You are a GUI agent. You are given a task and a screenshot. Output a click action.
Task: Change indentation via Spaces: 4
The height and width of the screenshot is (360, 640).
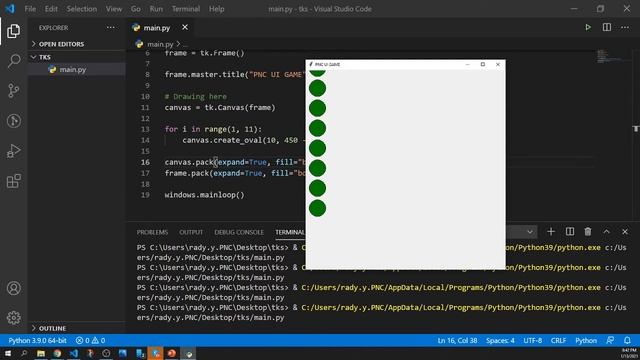(500, 340)
